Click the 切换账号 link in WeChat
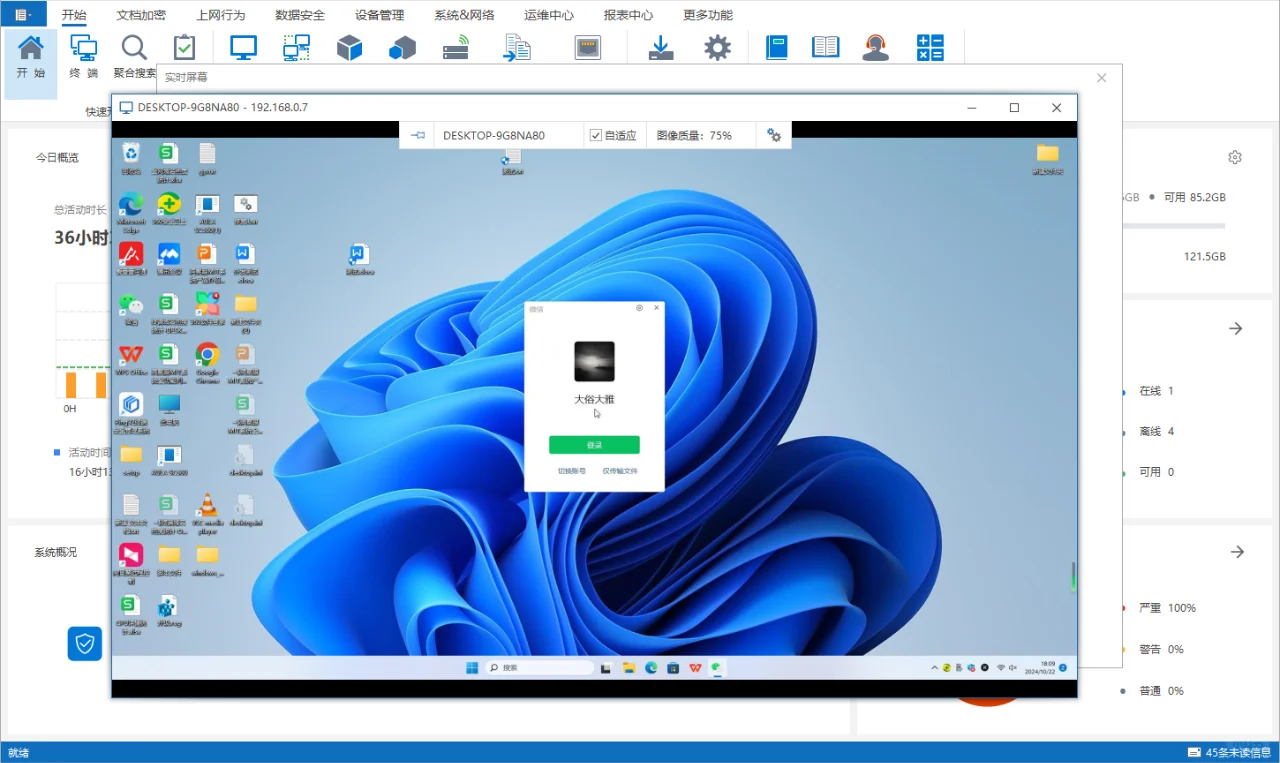 tap(571, 470)
